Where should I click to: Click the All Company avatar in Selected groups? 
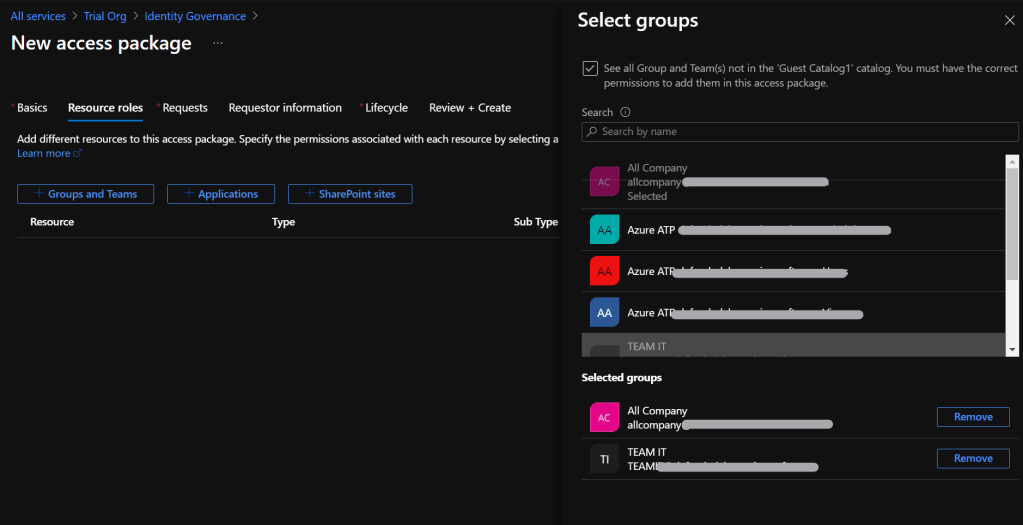pyautogui.click(x=604, y=418)
